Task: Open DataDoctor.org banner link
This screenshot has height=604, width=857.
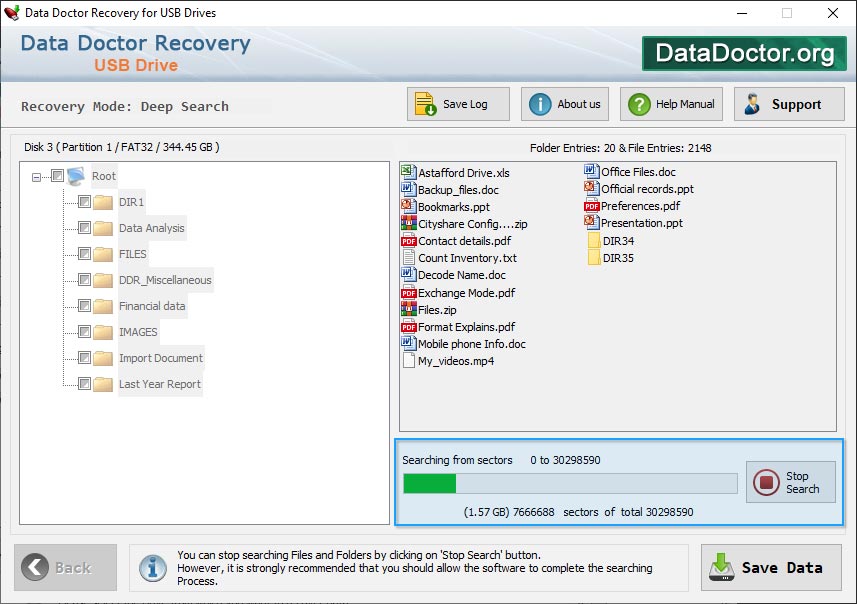Action: 744,54
